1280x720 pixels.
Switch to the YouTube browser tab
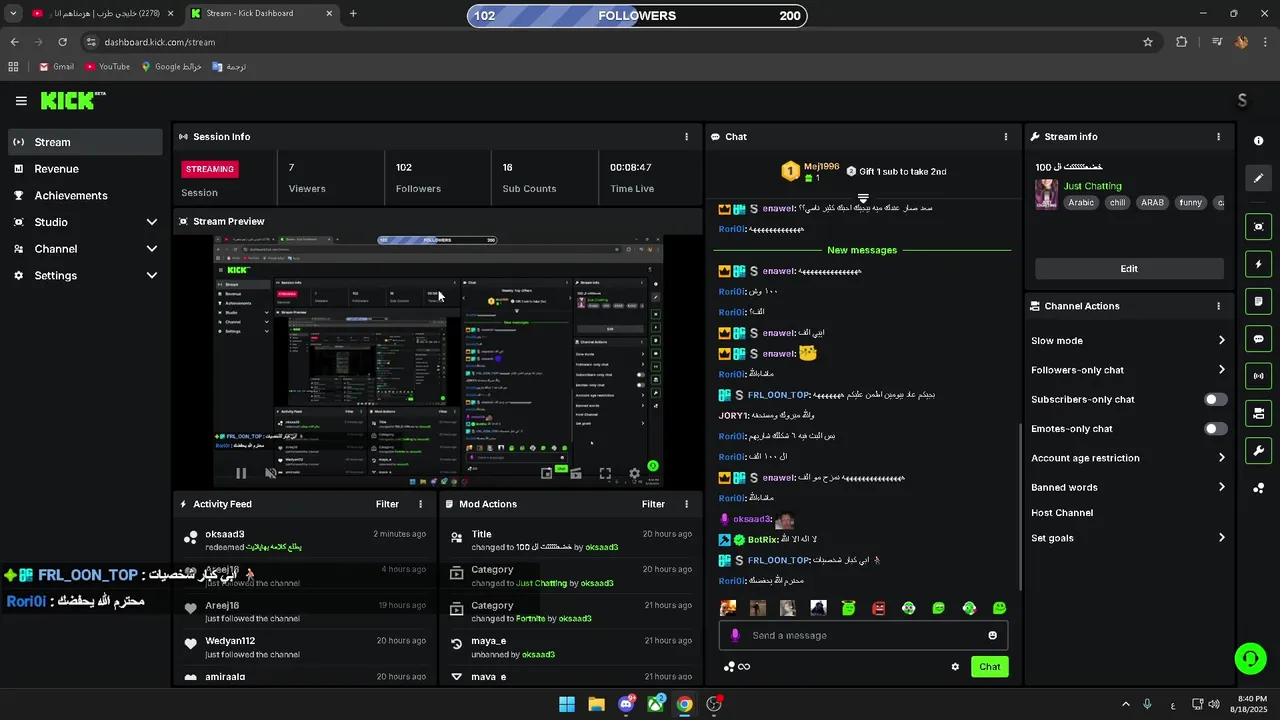[103, 14]
